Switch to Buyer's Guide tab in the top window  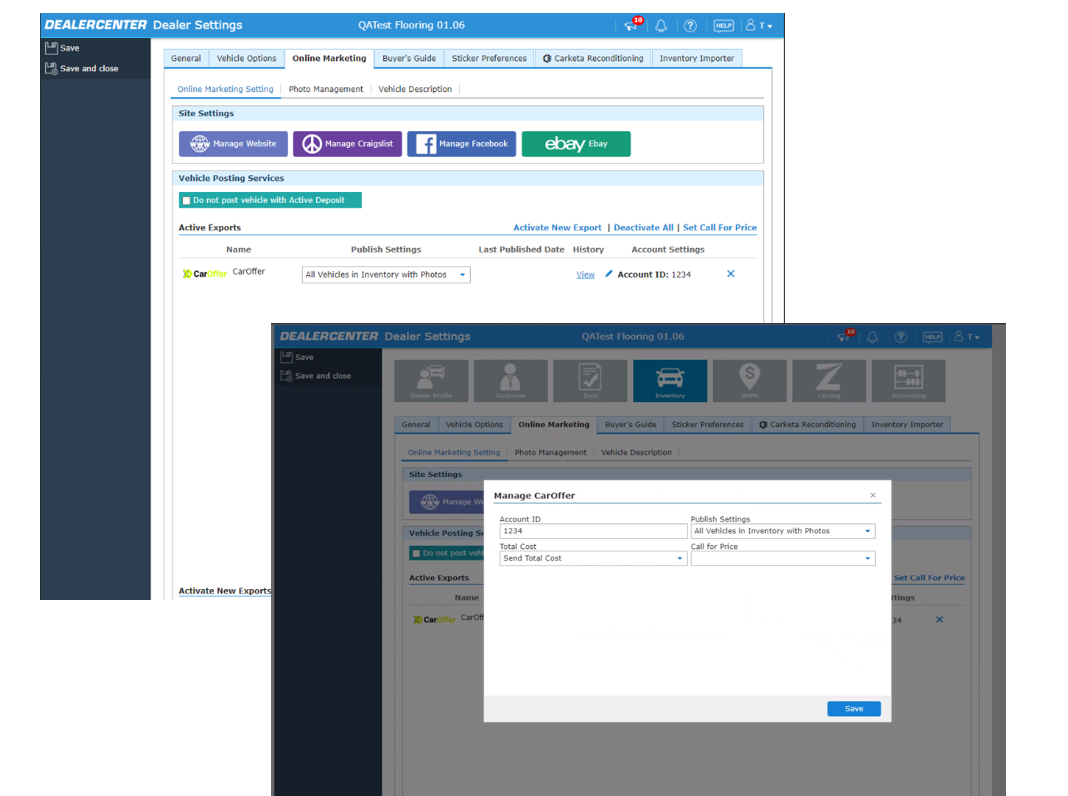coord(409,59)
